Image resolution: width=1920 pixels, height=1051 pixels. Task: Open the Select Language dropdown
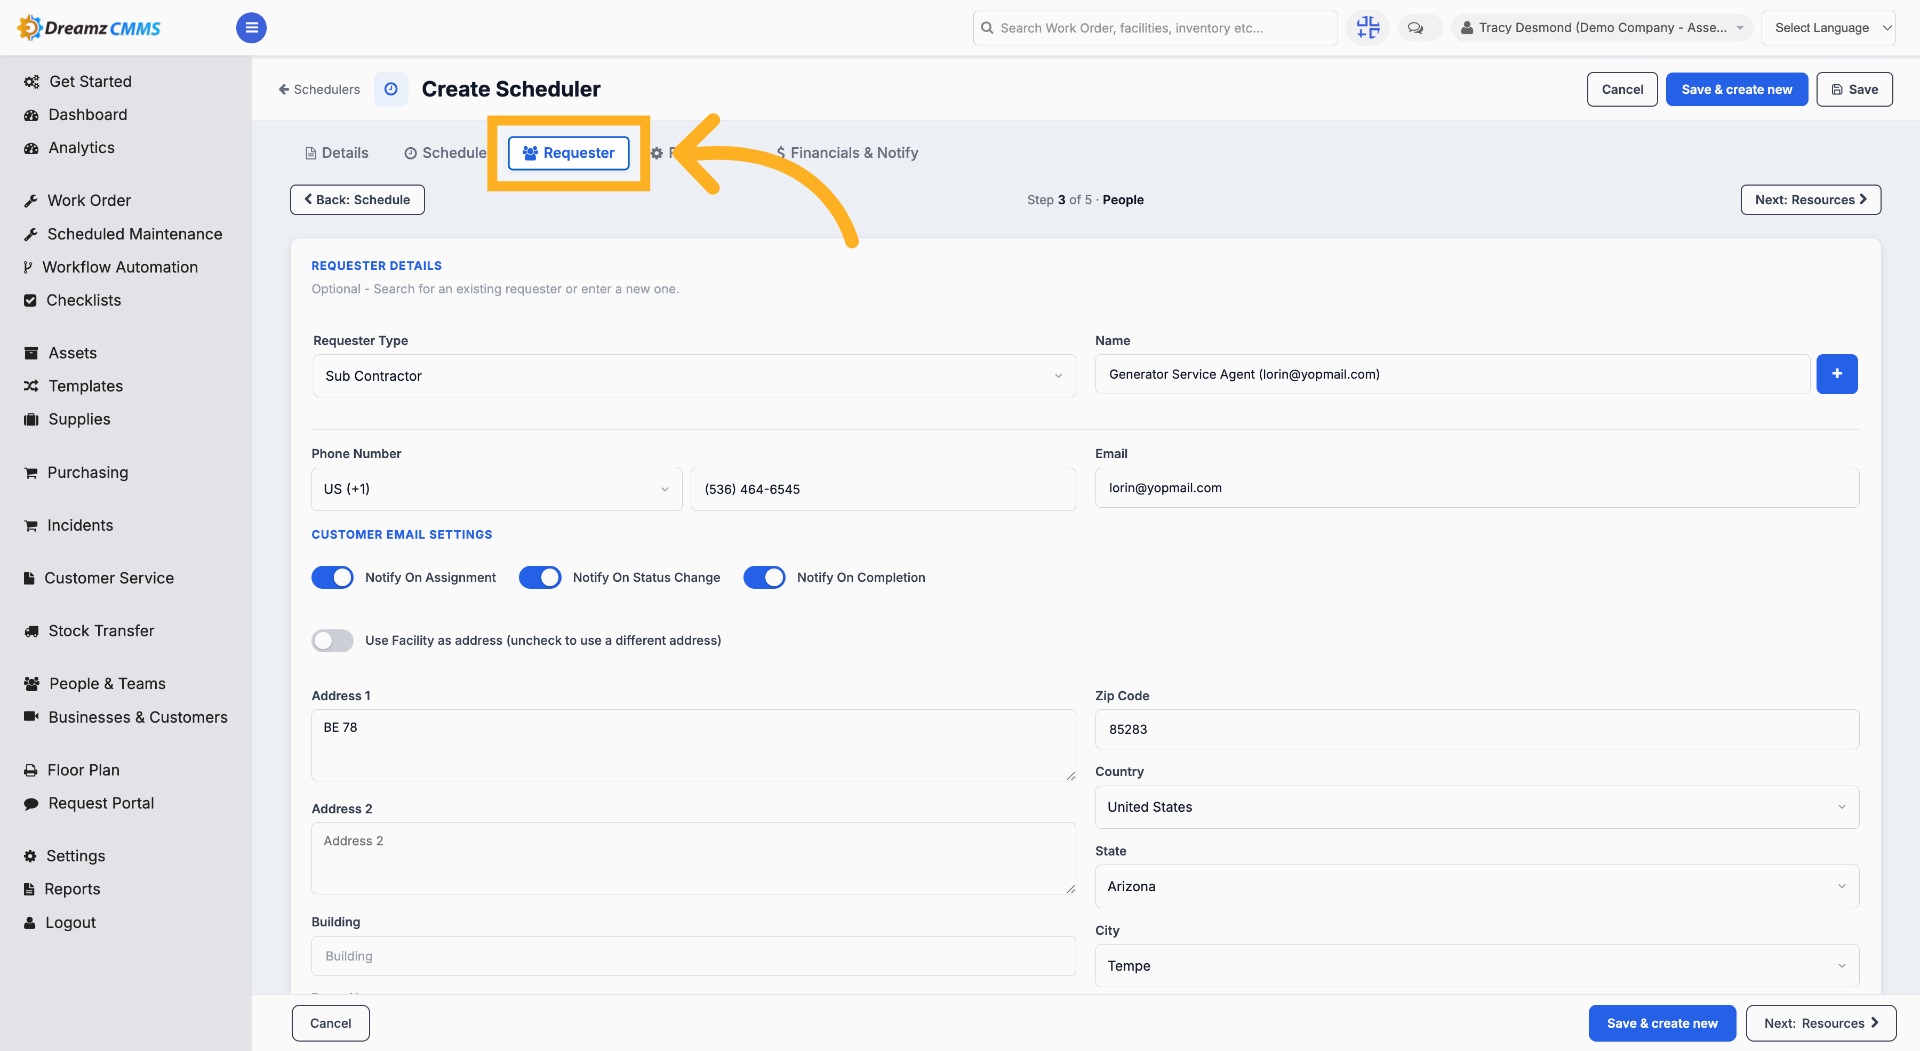click(1828, 28)
